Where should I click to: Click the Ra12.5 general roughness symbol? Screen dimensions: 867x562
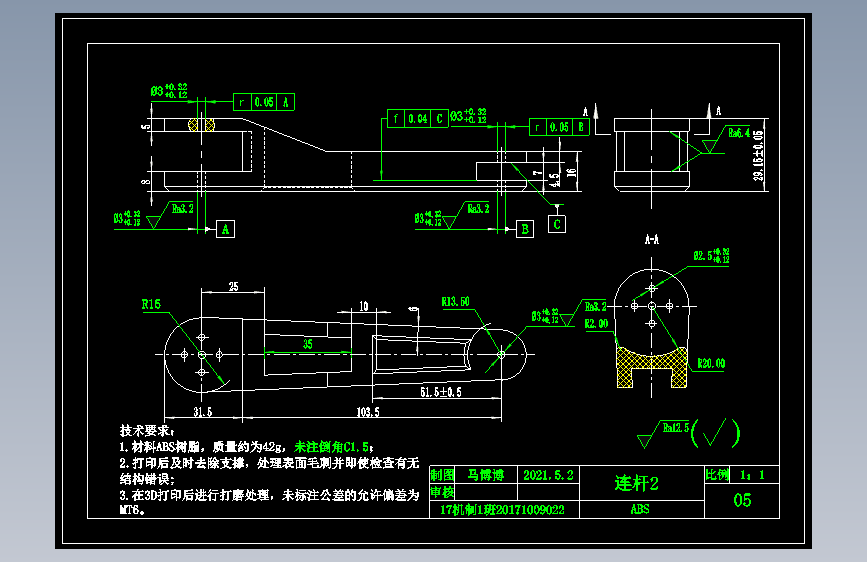click(664, 433)
